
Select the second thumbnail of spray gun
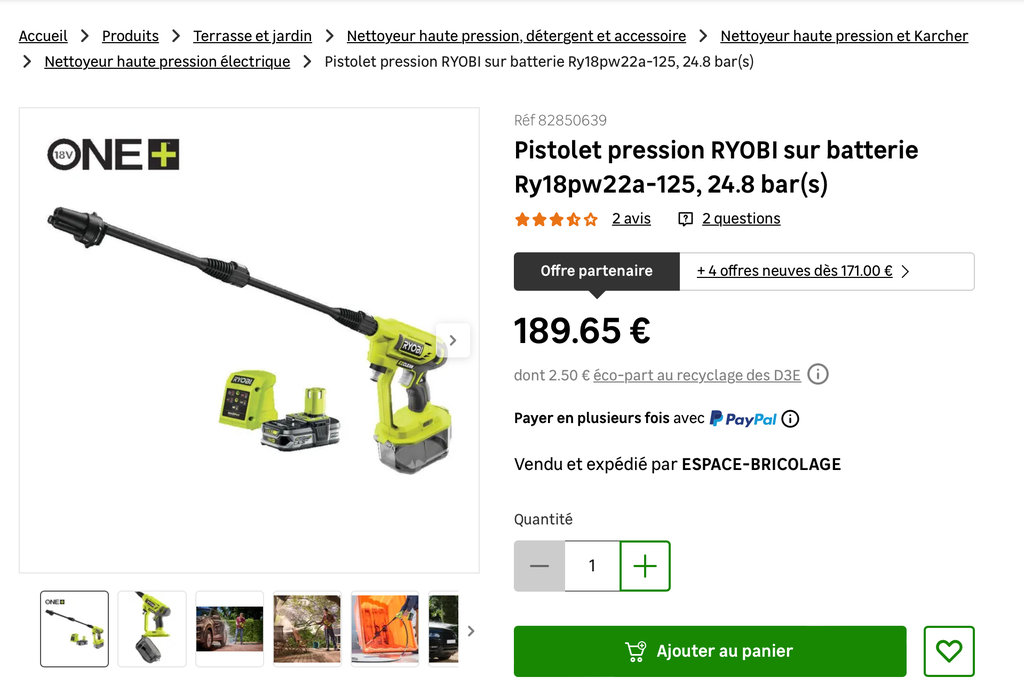tap(152, 629)
